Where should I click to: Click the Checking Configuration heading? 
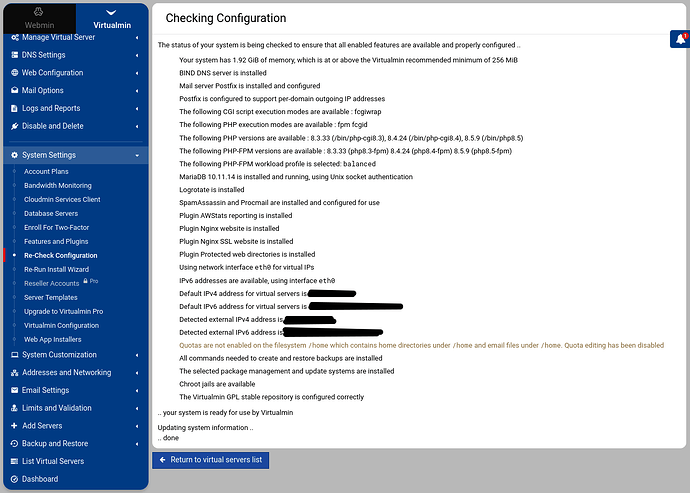[226, 18]
